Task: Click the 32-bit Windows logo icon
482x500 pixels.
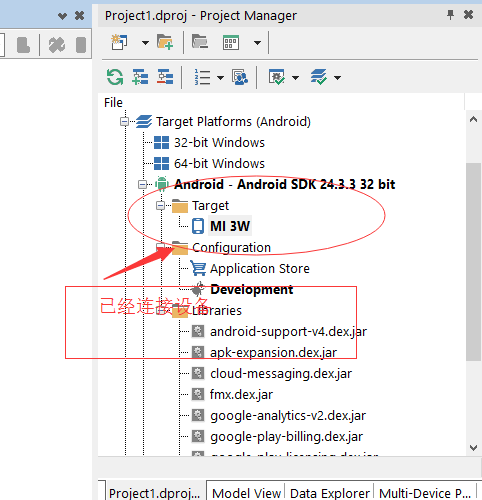Action: click(162, 143)
